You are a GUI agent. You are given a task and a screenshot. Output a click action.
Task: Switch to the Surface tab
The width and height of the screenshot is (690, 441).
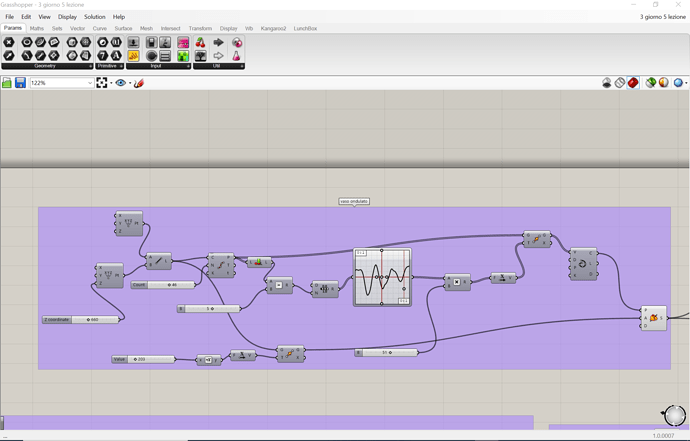pos(123,28)
